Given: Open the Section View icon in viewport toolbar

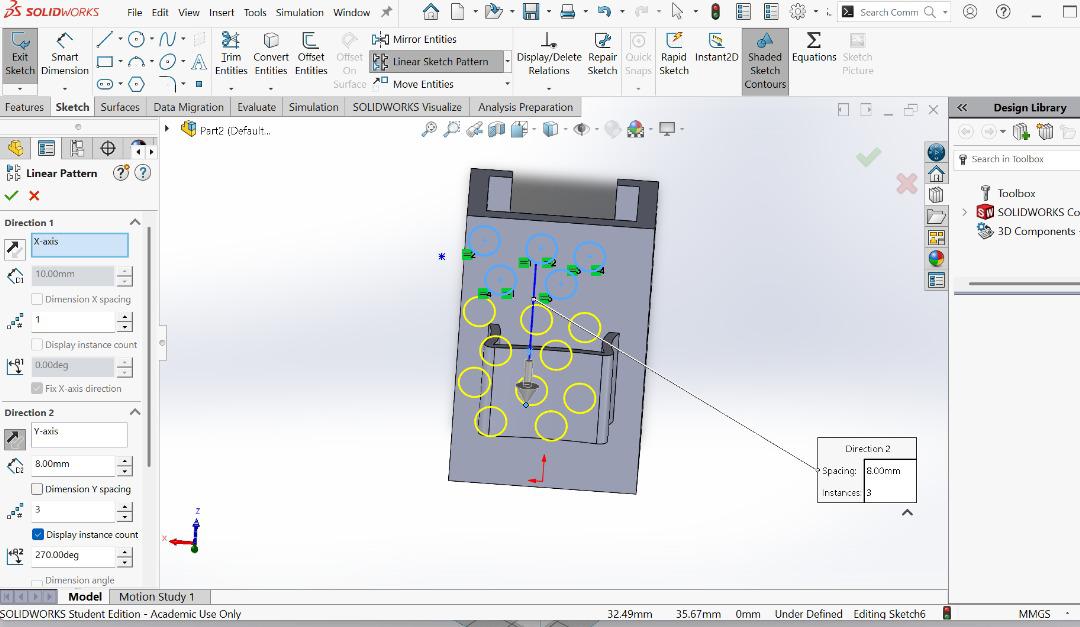Looking at the screenshot, I should [x=497, y=130].
